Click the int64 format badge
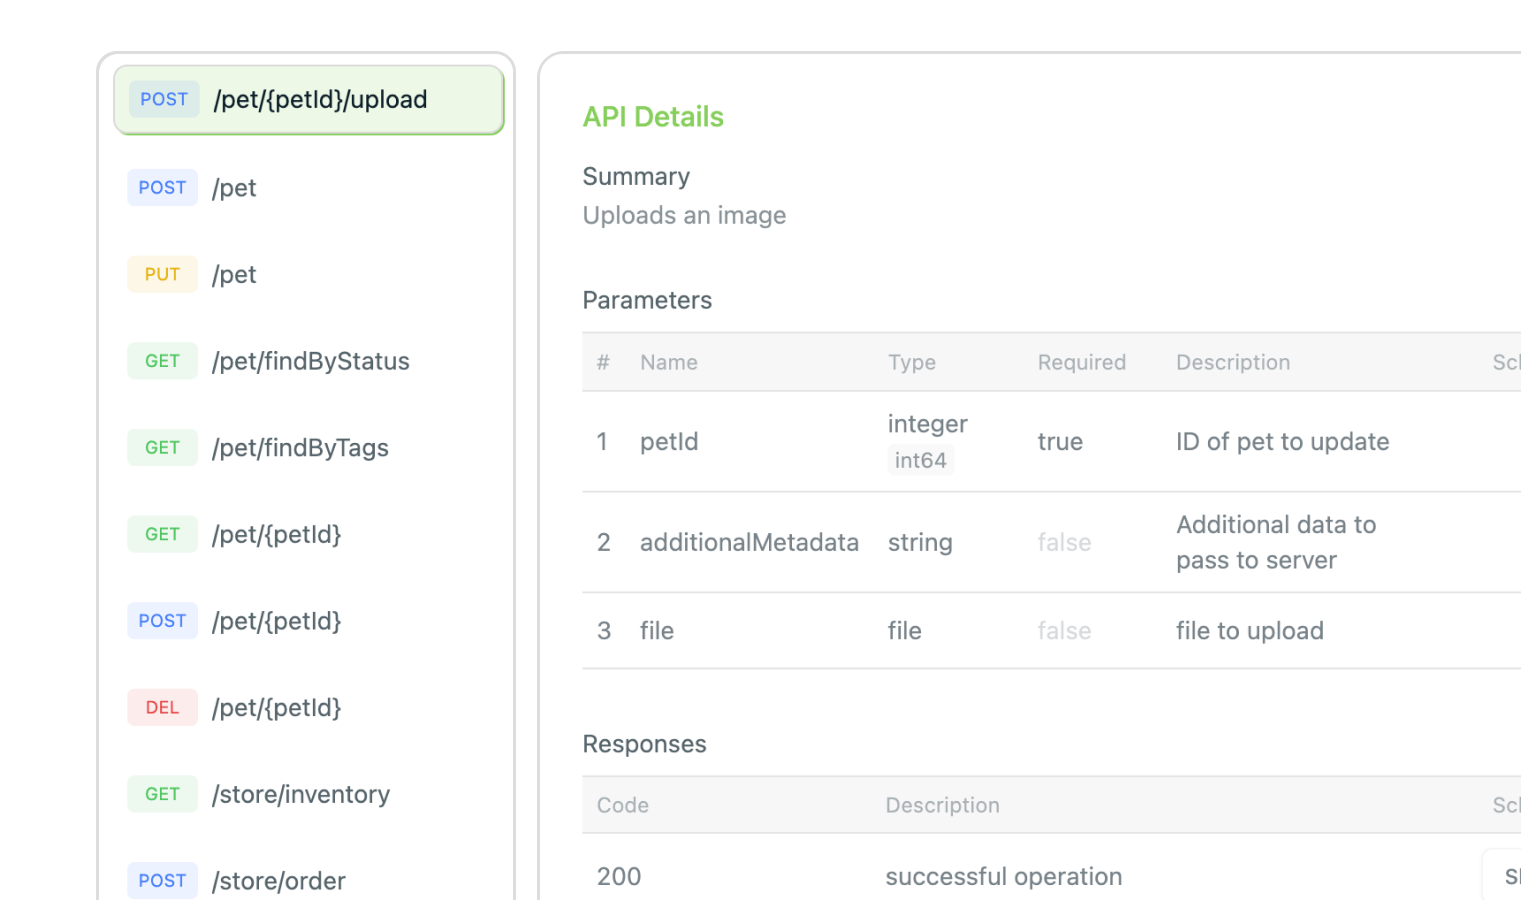 (920, 460)
